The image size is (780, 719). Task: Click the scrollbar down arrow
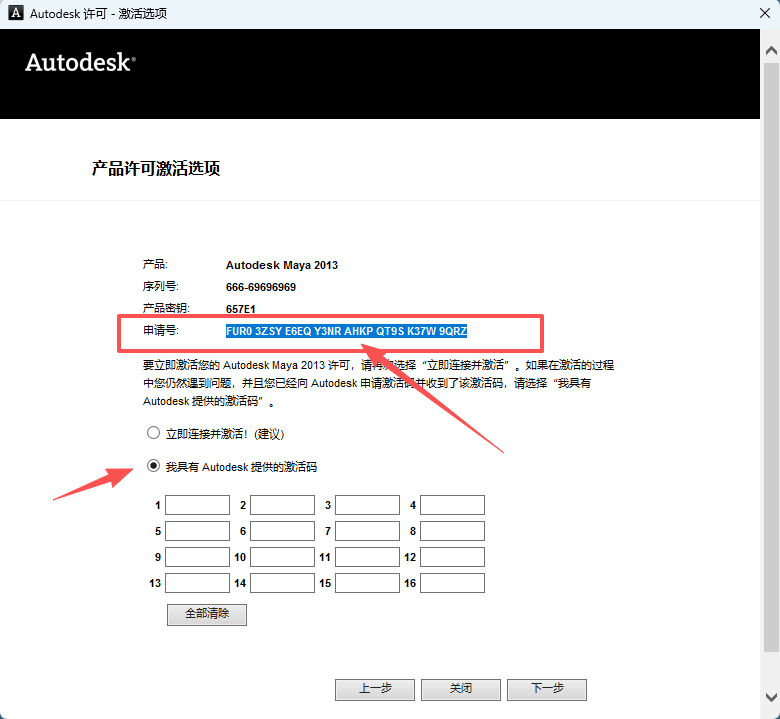click(771, 696)
